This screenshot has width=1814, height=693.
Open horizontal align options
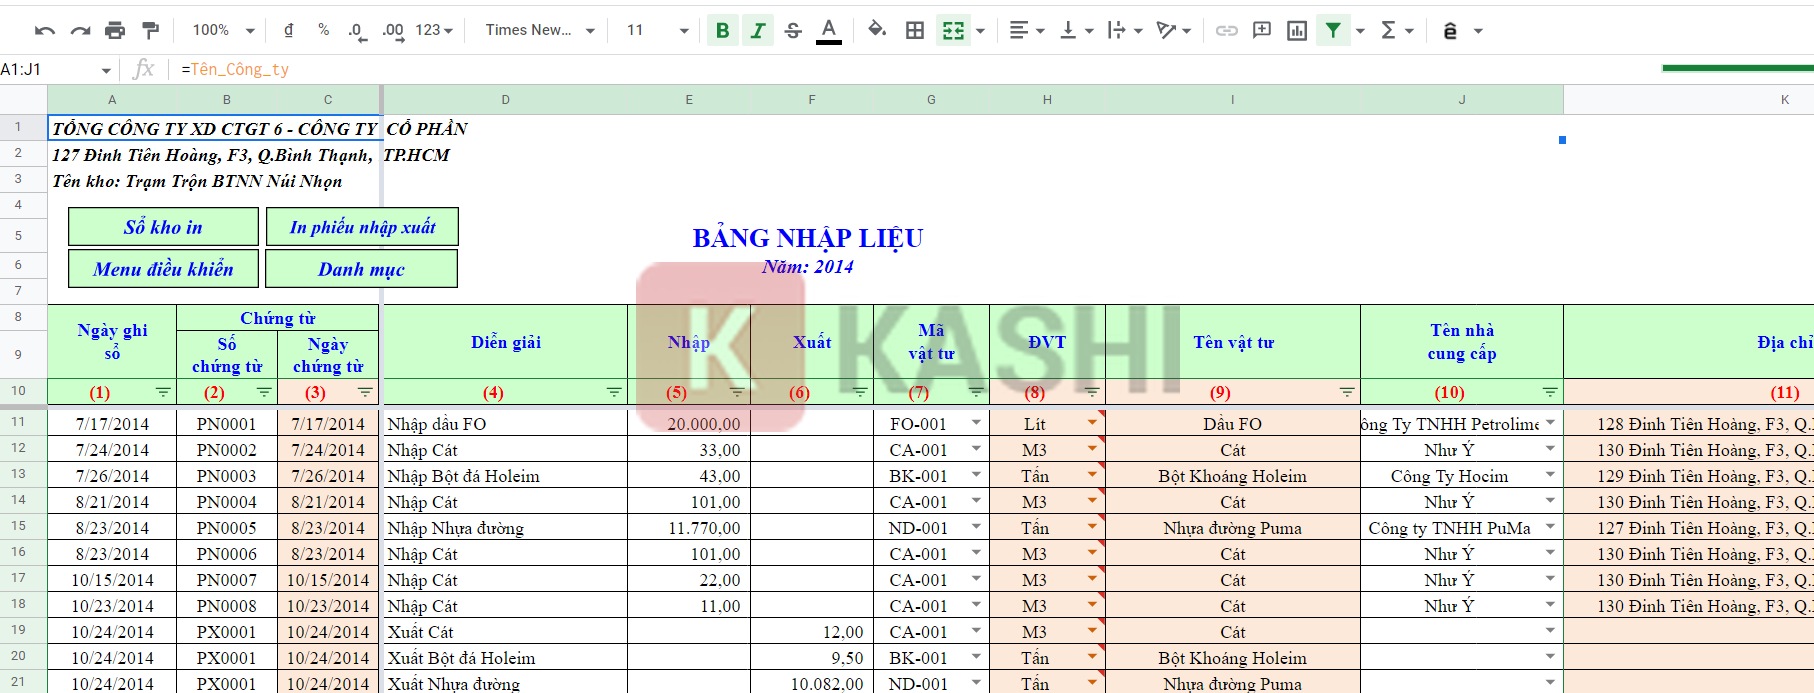[x=1026, y=30]
